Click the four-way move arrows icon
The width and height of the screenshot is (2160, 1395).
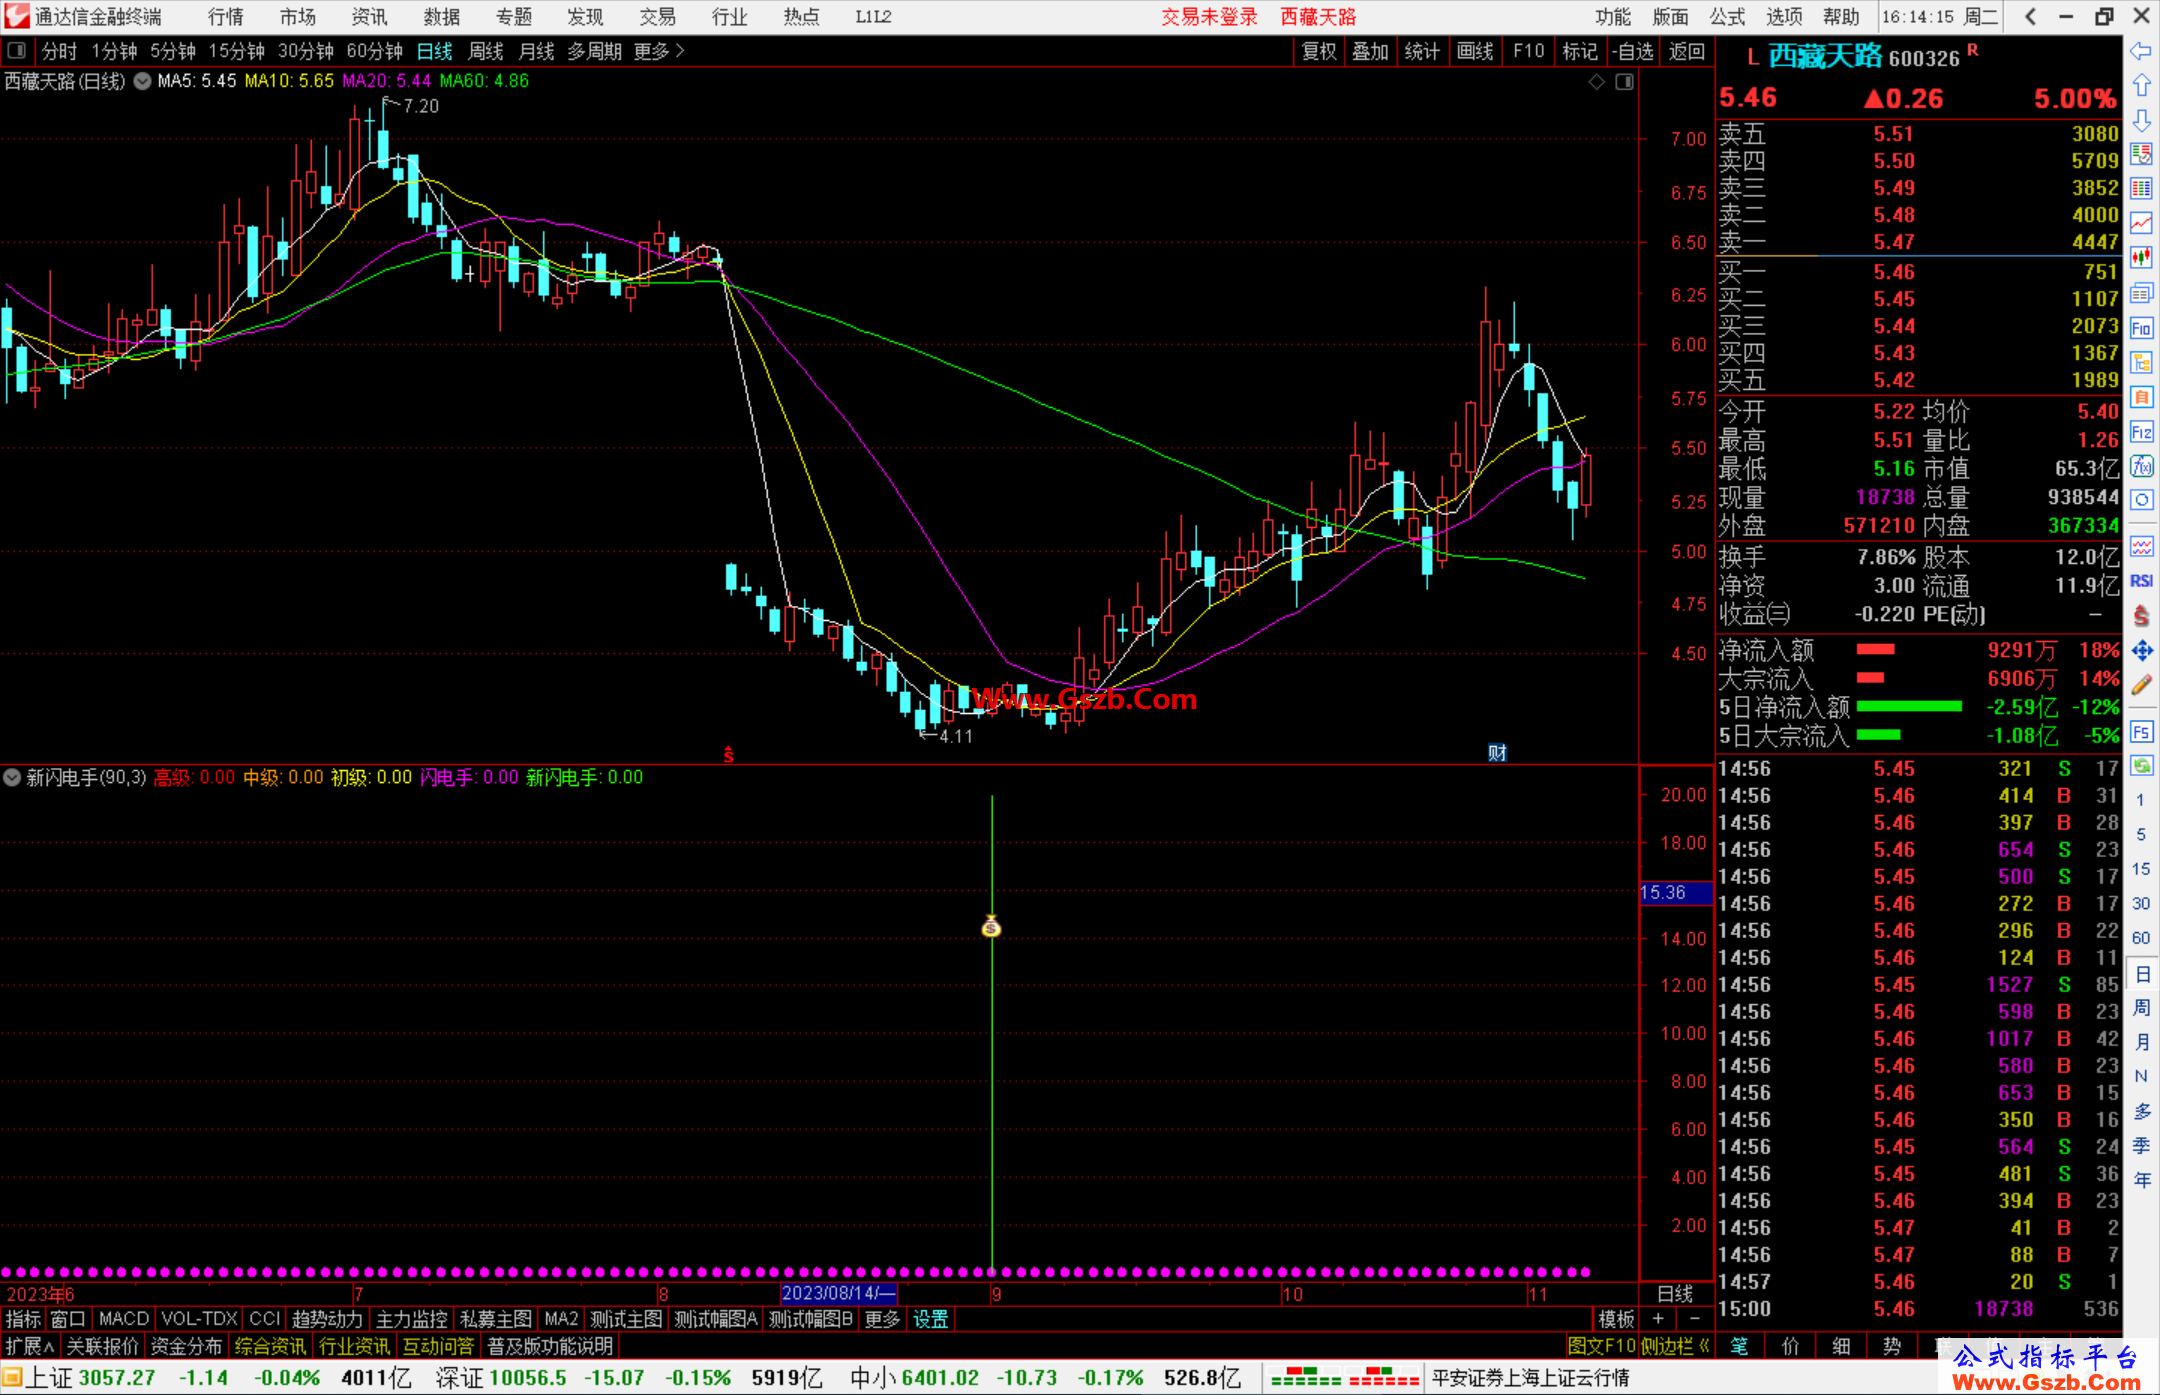[x=2141, y=651]
